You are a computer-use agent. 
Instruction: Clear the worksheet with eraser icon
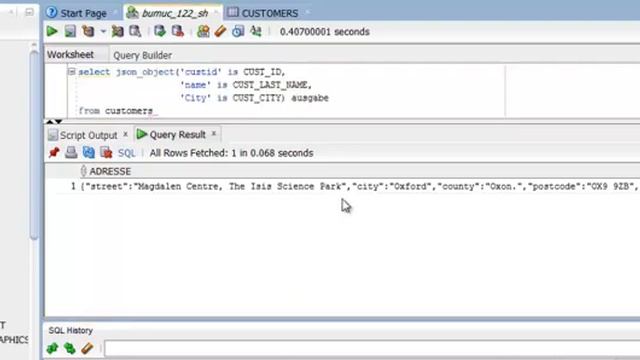coord(220,31)
